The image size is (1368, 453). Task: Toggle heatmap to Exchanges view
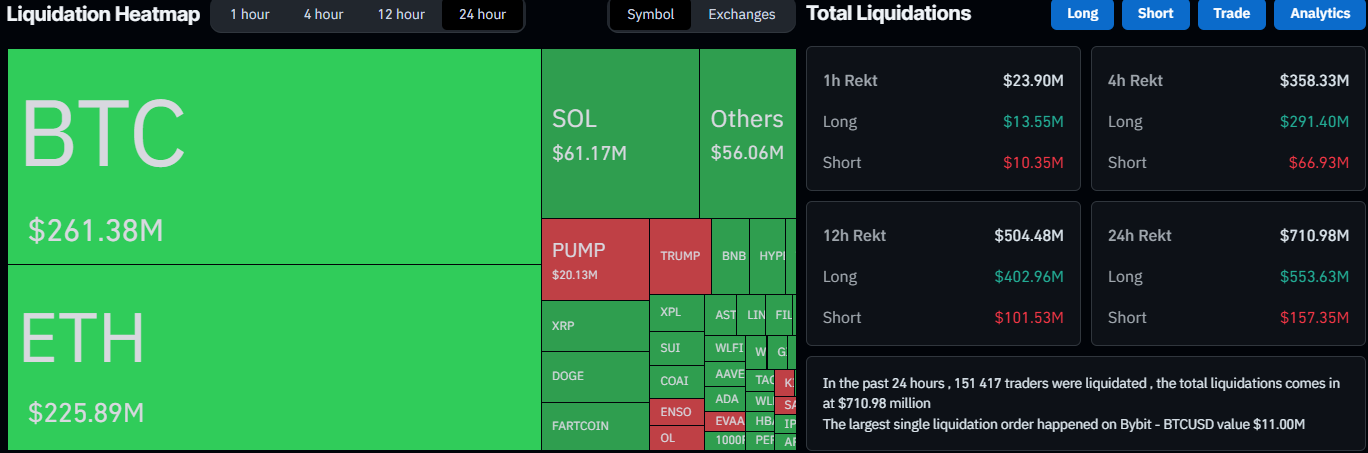741,14
